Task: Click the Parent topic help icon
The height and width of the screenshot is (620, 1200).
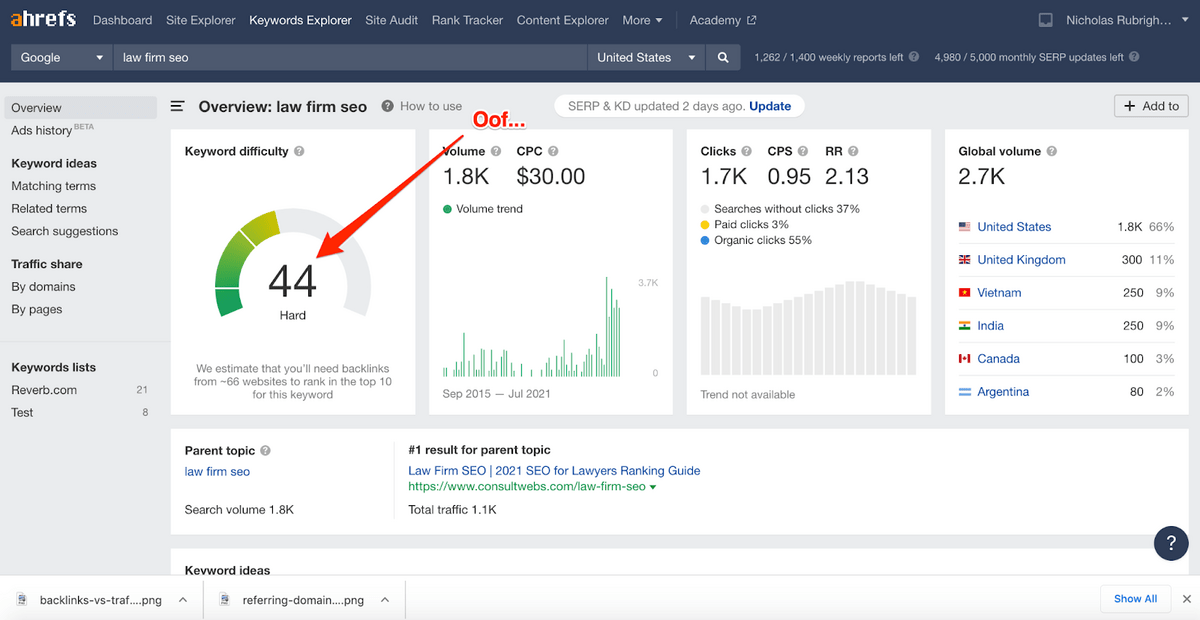Action: tap(266, 451)
